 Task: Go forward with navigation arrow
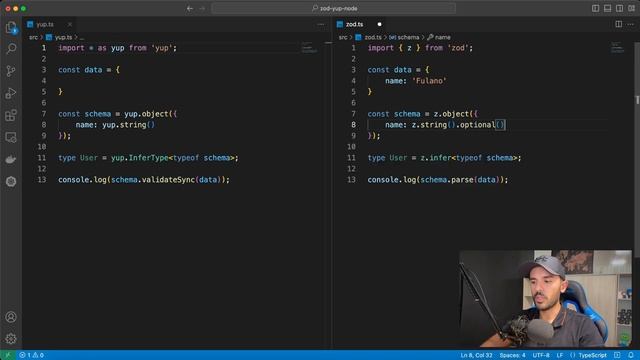202,8
